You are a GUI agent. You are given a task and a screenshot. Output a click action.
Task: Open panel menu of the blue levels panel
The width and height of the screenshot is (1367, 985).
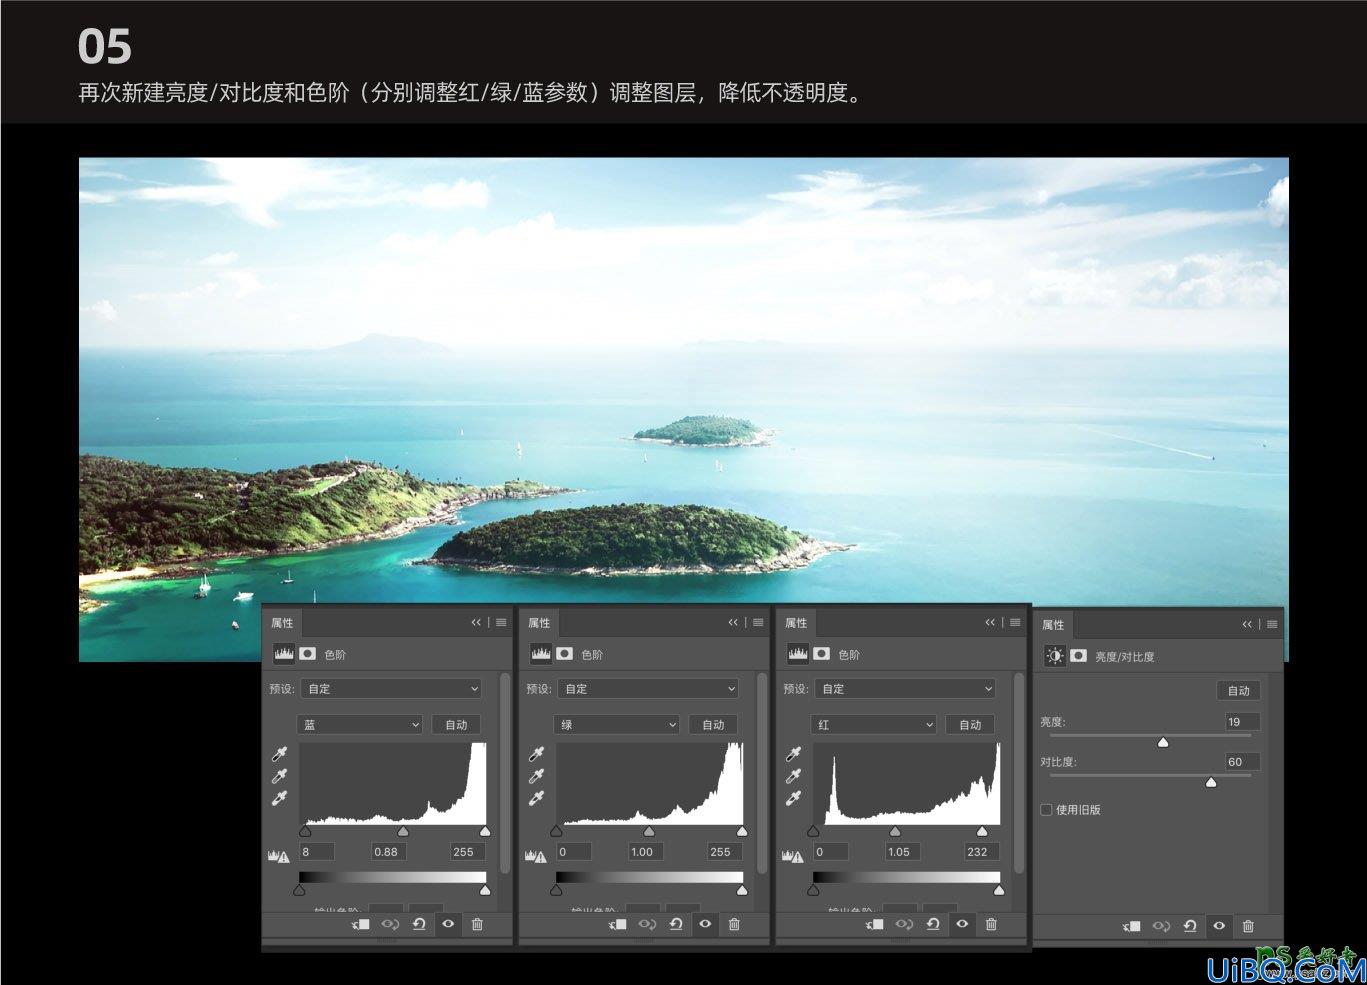point(501,622)
